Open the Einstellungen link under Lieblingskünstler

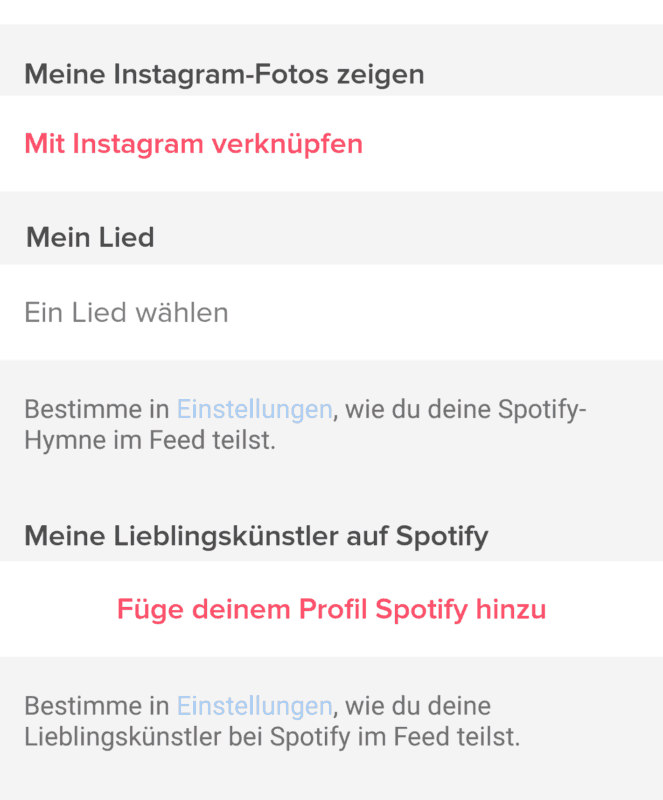coord(254,706)
